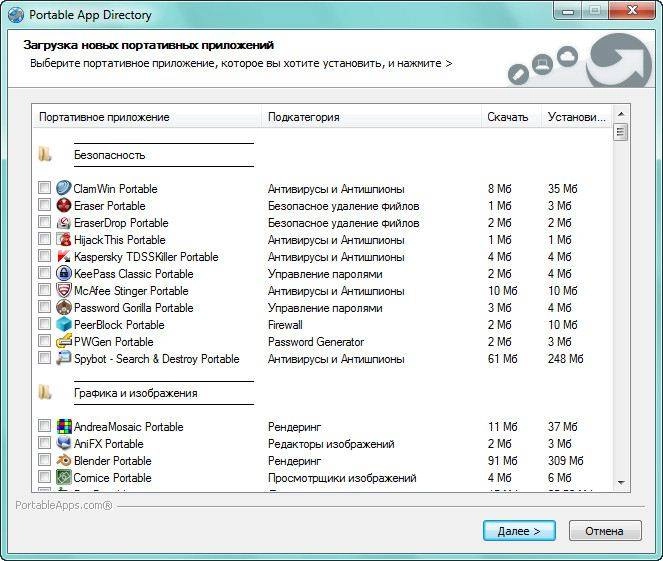Click the 309 Мб install size
Image resolution: width=663 pixels, height=561 pixels.
click(x=565, y=461)
